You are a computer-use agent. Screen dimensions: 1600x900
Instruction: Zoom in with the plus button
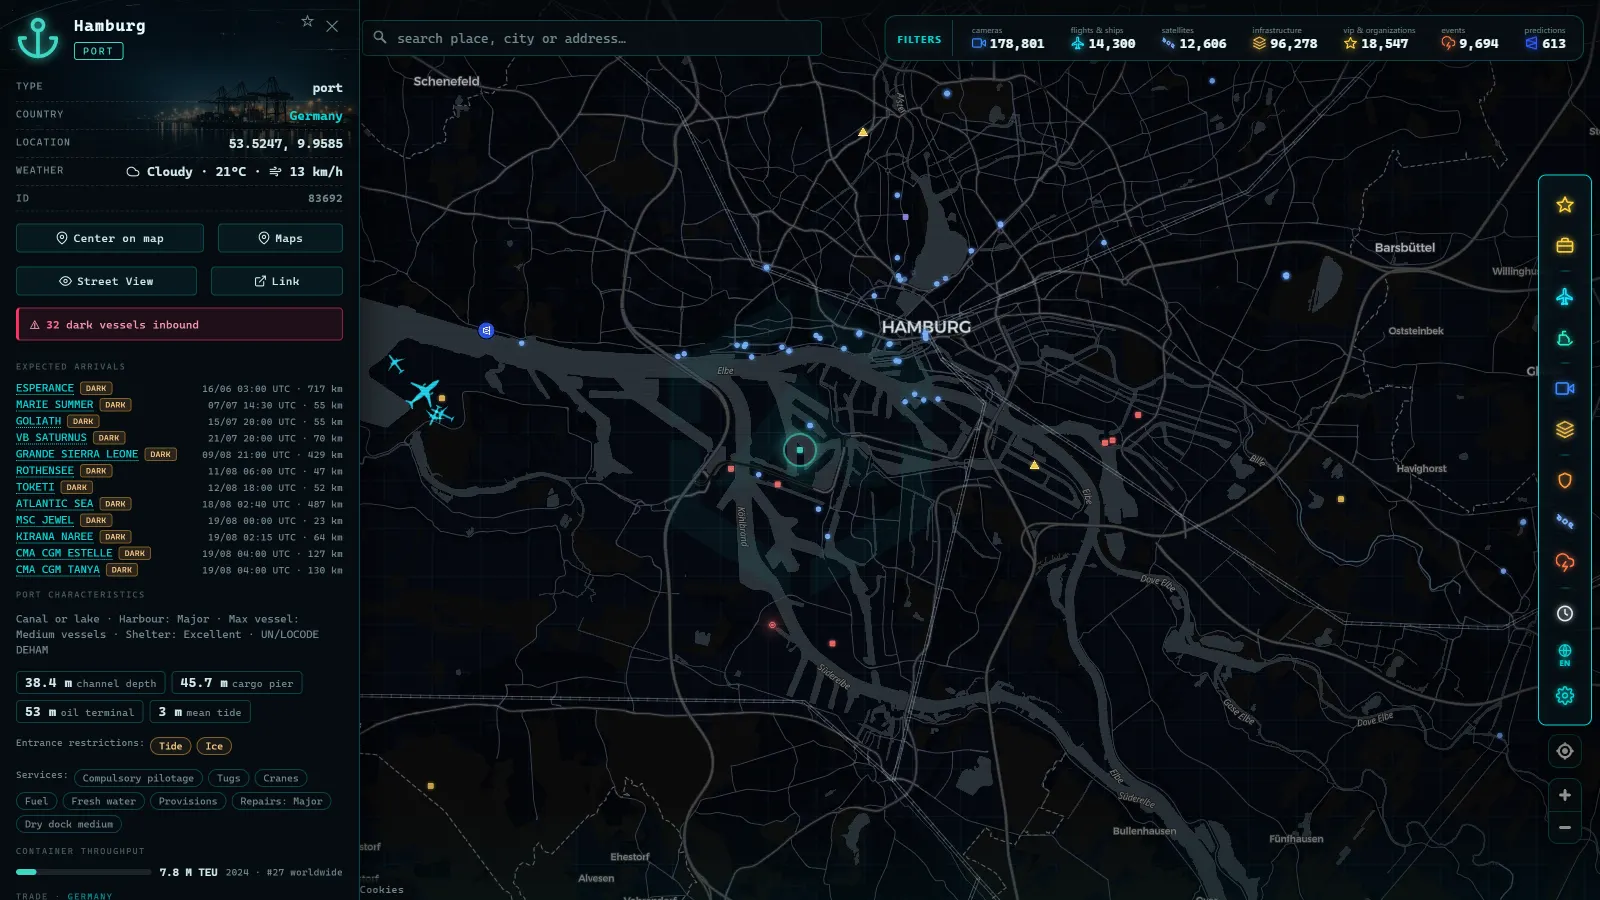coord(1565,795)
